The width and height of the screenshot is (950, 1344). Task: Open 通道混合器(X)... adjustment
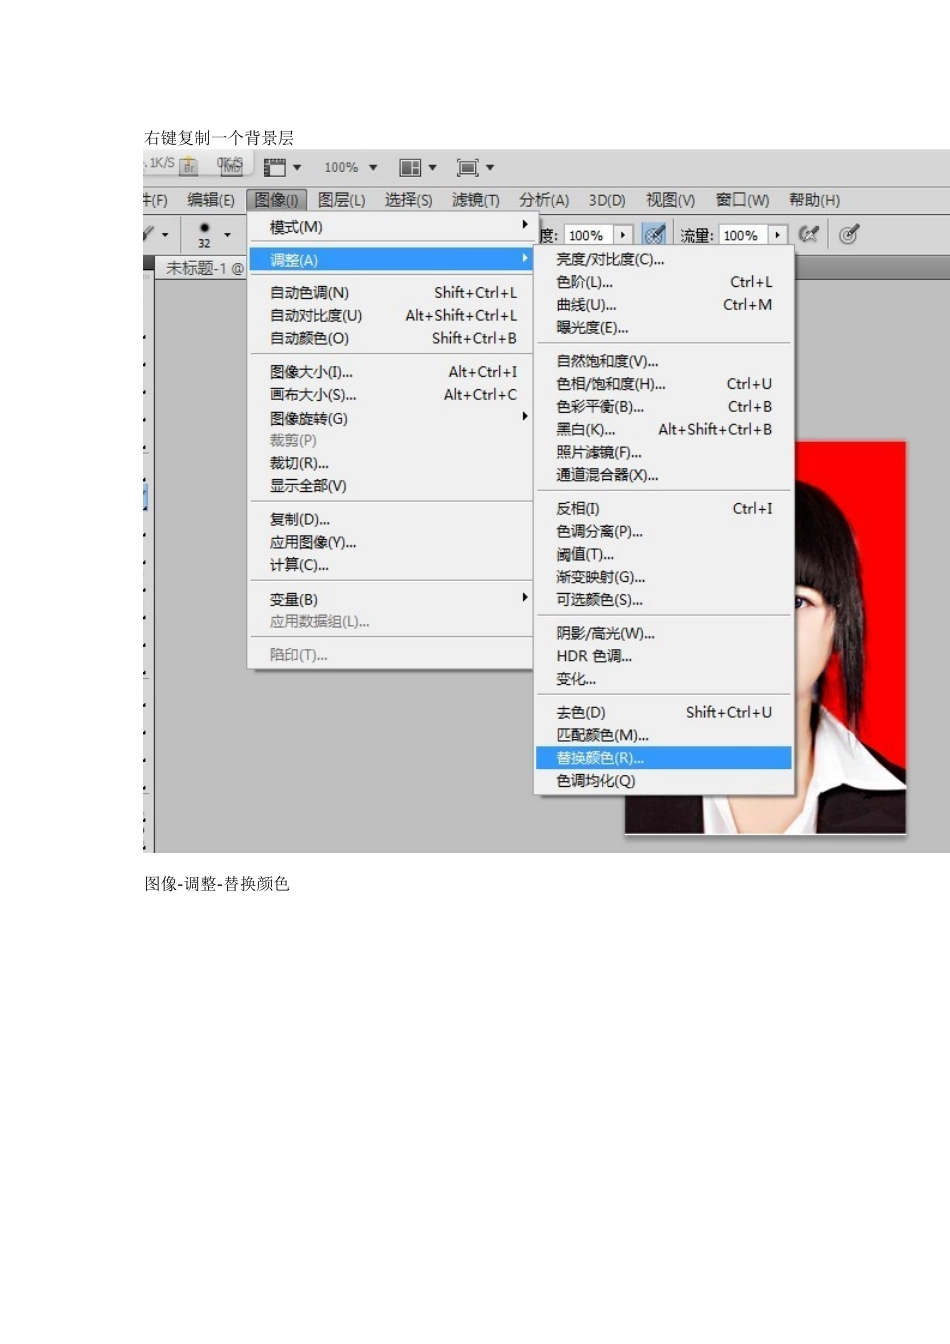[x=664, y=475]
